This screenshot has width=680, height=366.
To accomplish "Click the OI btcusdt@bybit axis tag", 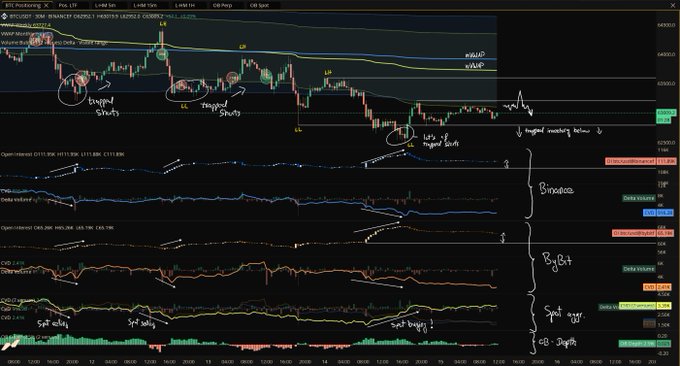I will pos(634,233).
